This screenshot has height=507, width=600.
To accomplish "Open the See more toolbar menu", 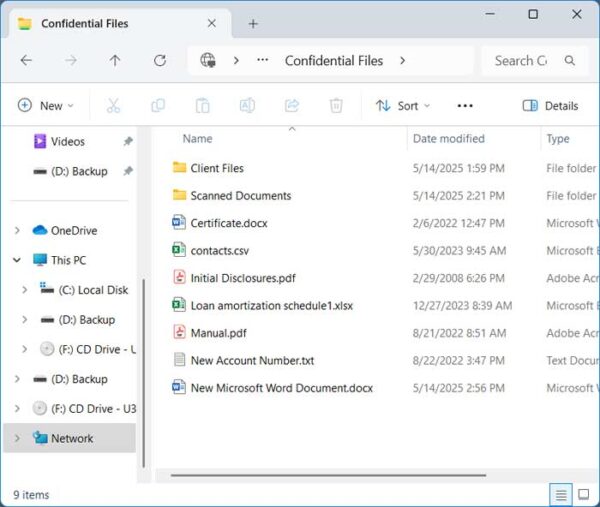I will (x=465, y=106).
